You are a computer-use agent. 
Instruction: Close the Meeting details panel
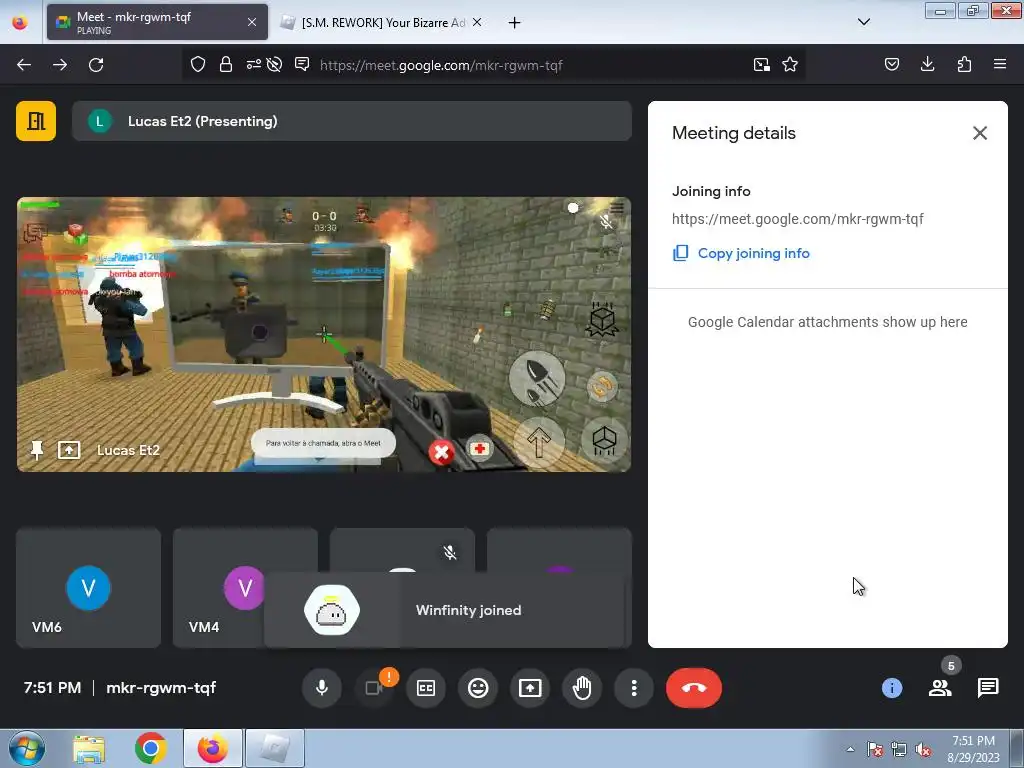(980, 133)
